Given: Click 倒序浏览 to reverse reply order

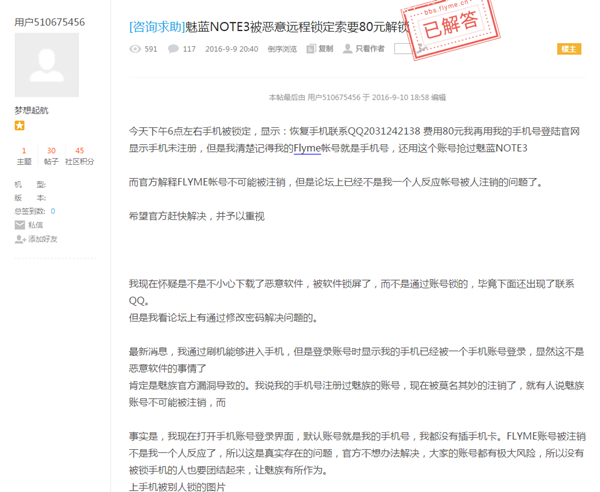Looking at the screenshot, I should coord(282,49).
